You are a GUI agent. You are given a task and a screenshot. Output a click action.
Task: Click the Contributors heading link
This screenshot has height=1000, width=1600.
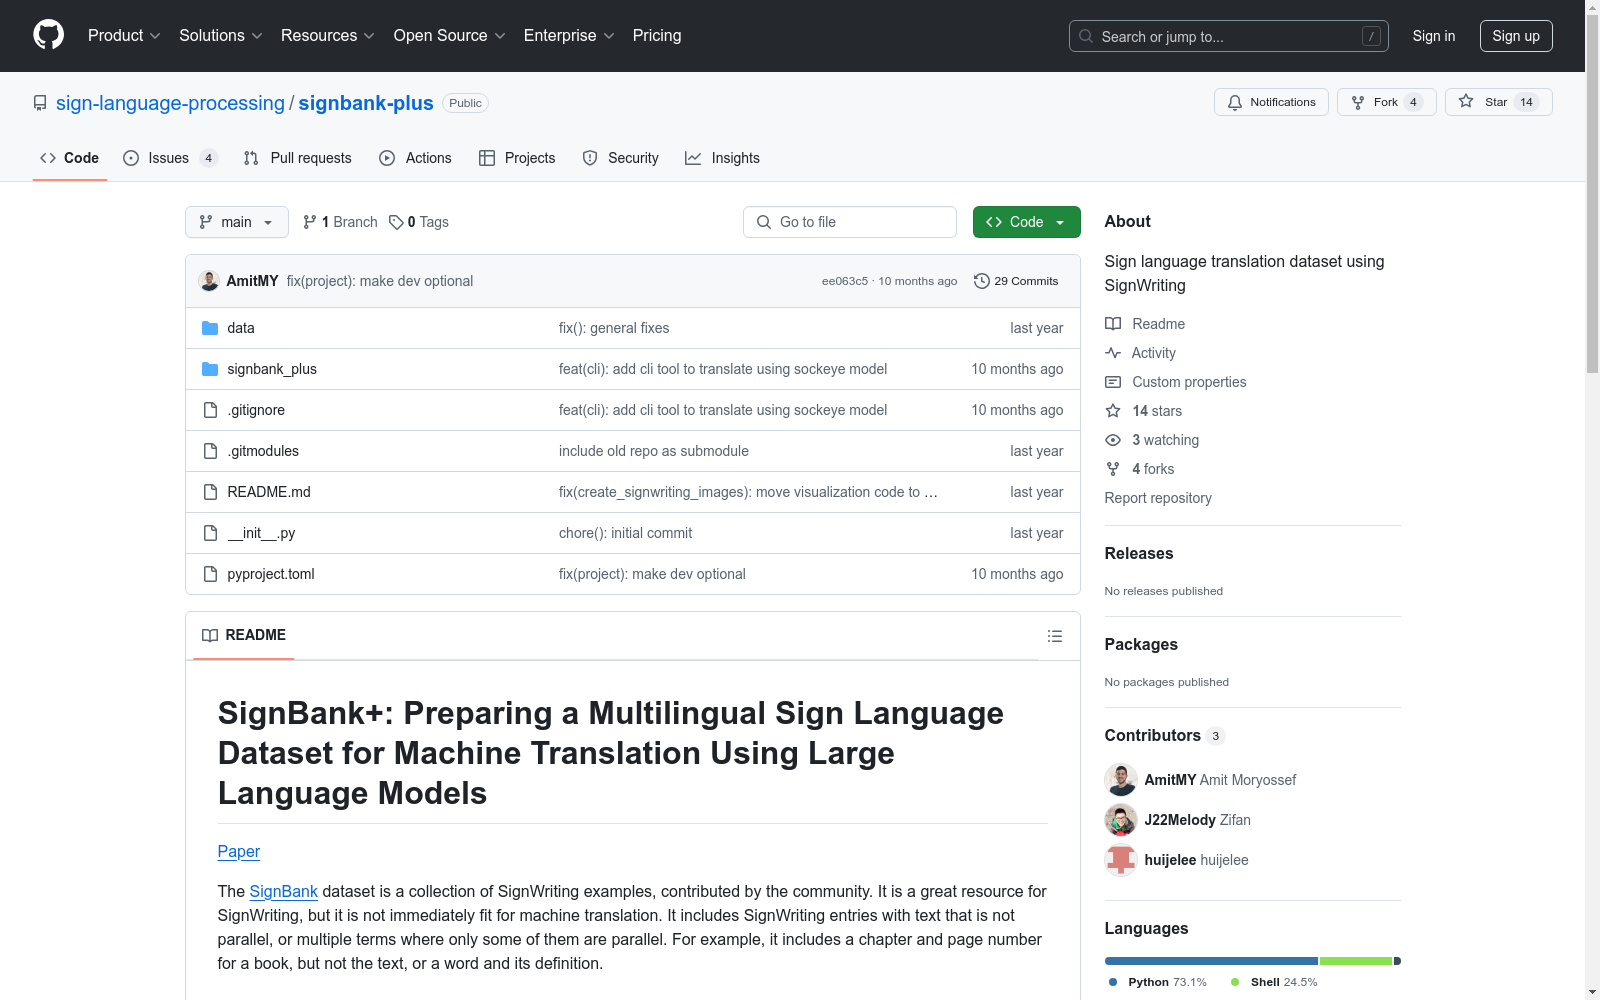[x=1153, y=735]
